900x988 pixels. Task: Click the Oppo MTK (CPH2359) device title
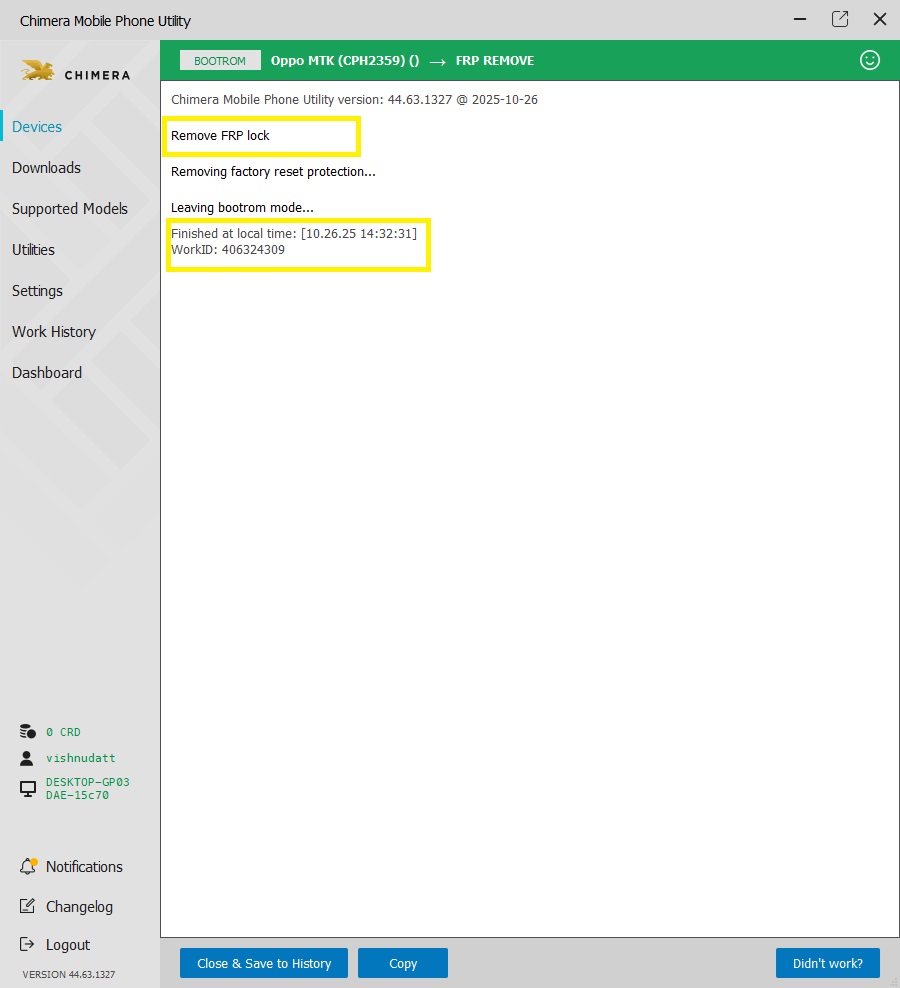click(345, 60)
